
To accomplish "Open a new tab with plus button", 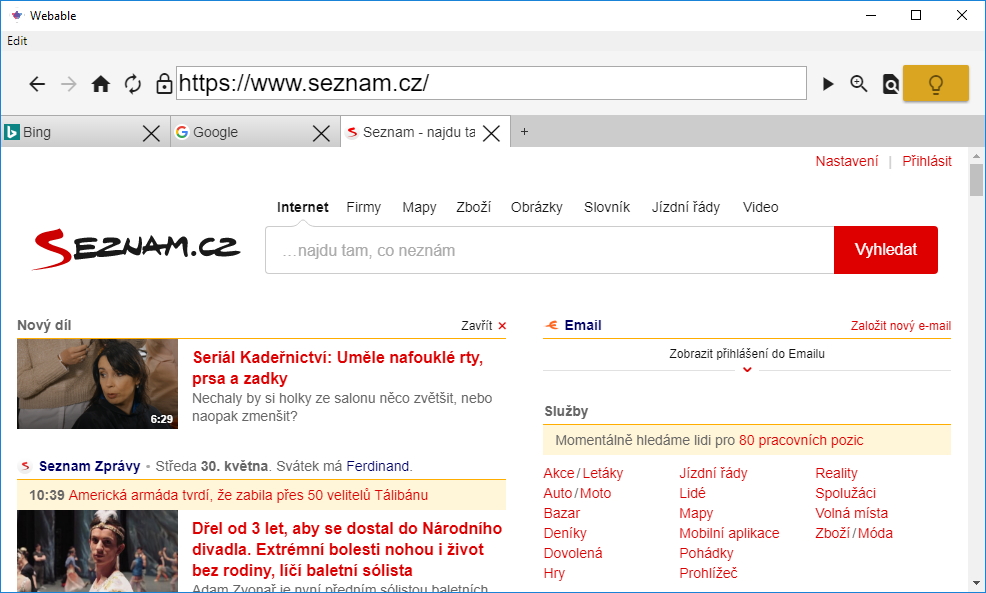I will coord(524,132).
